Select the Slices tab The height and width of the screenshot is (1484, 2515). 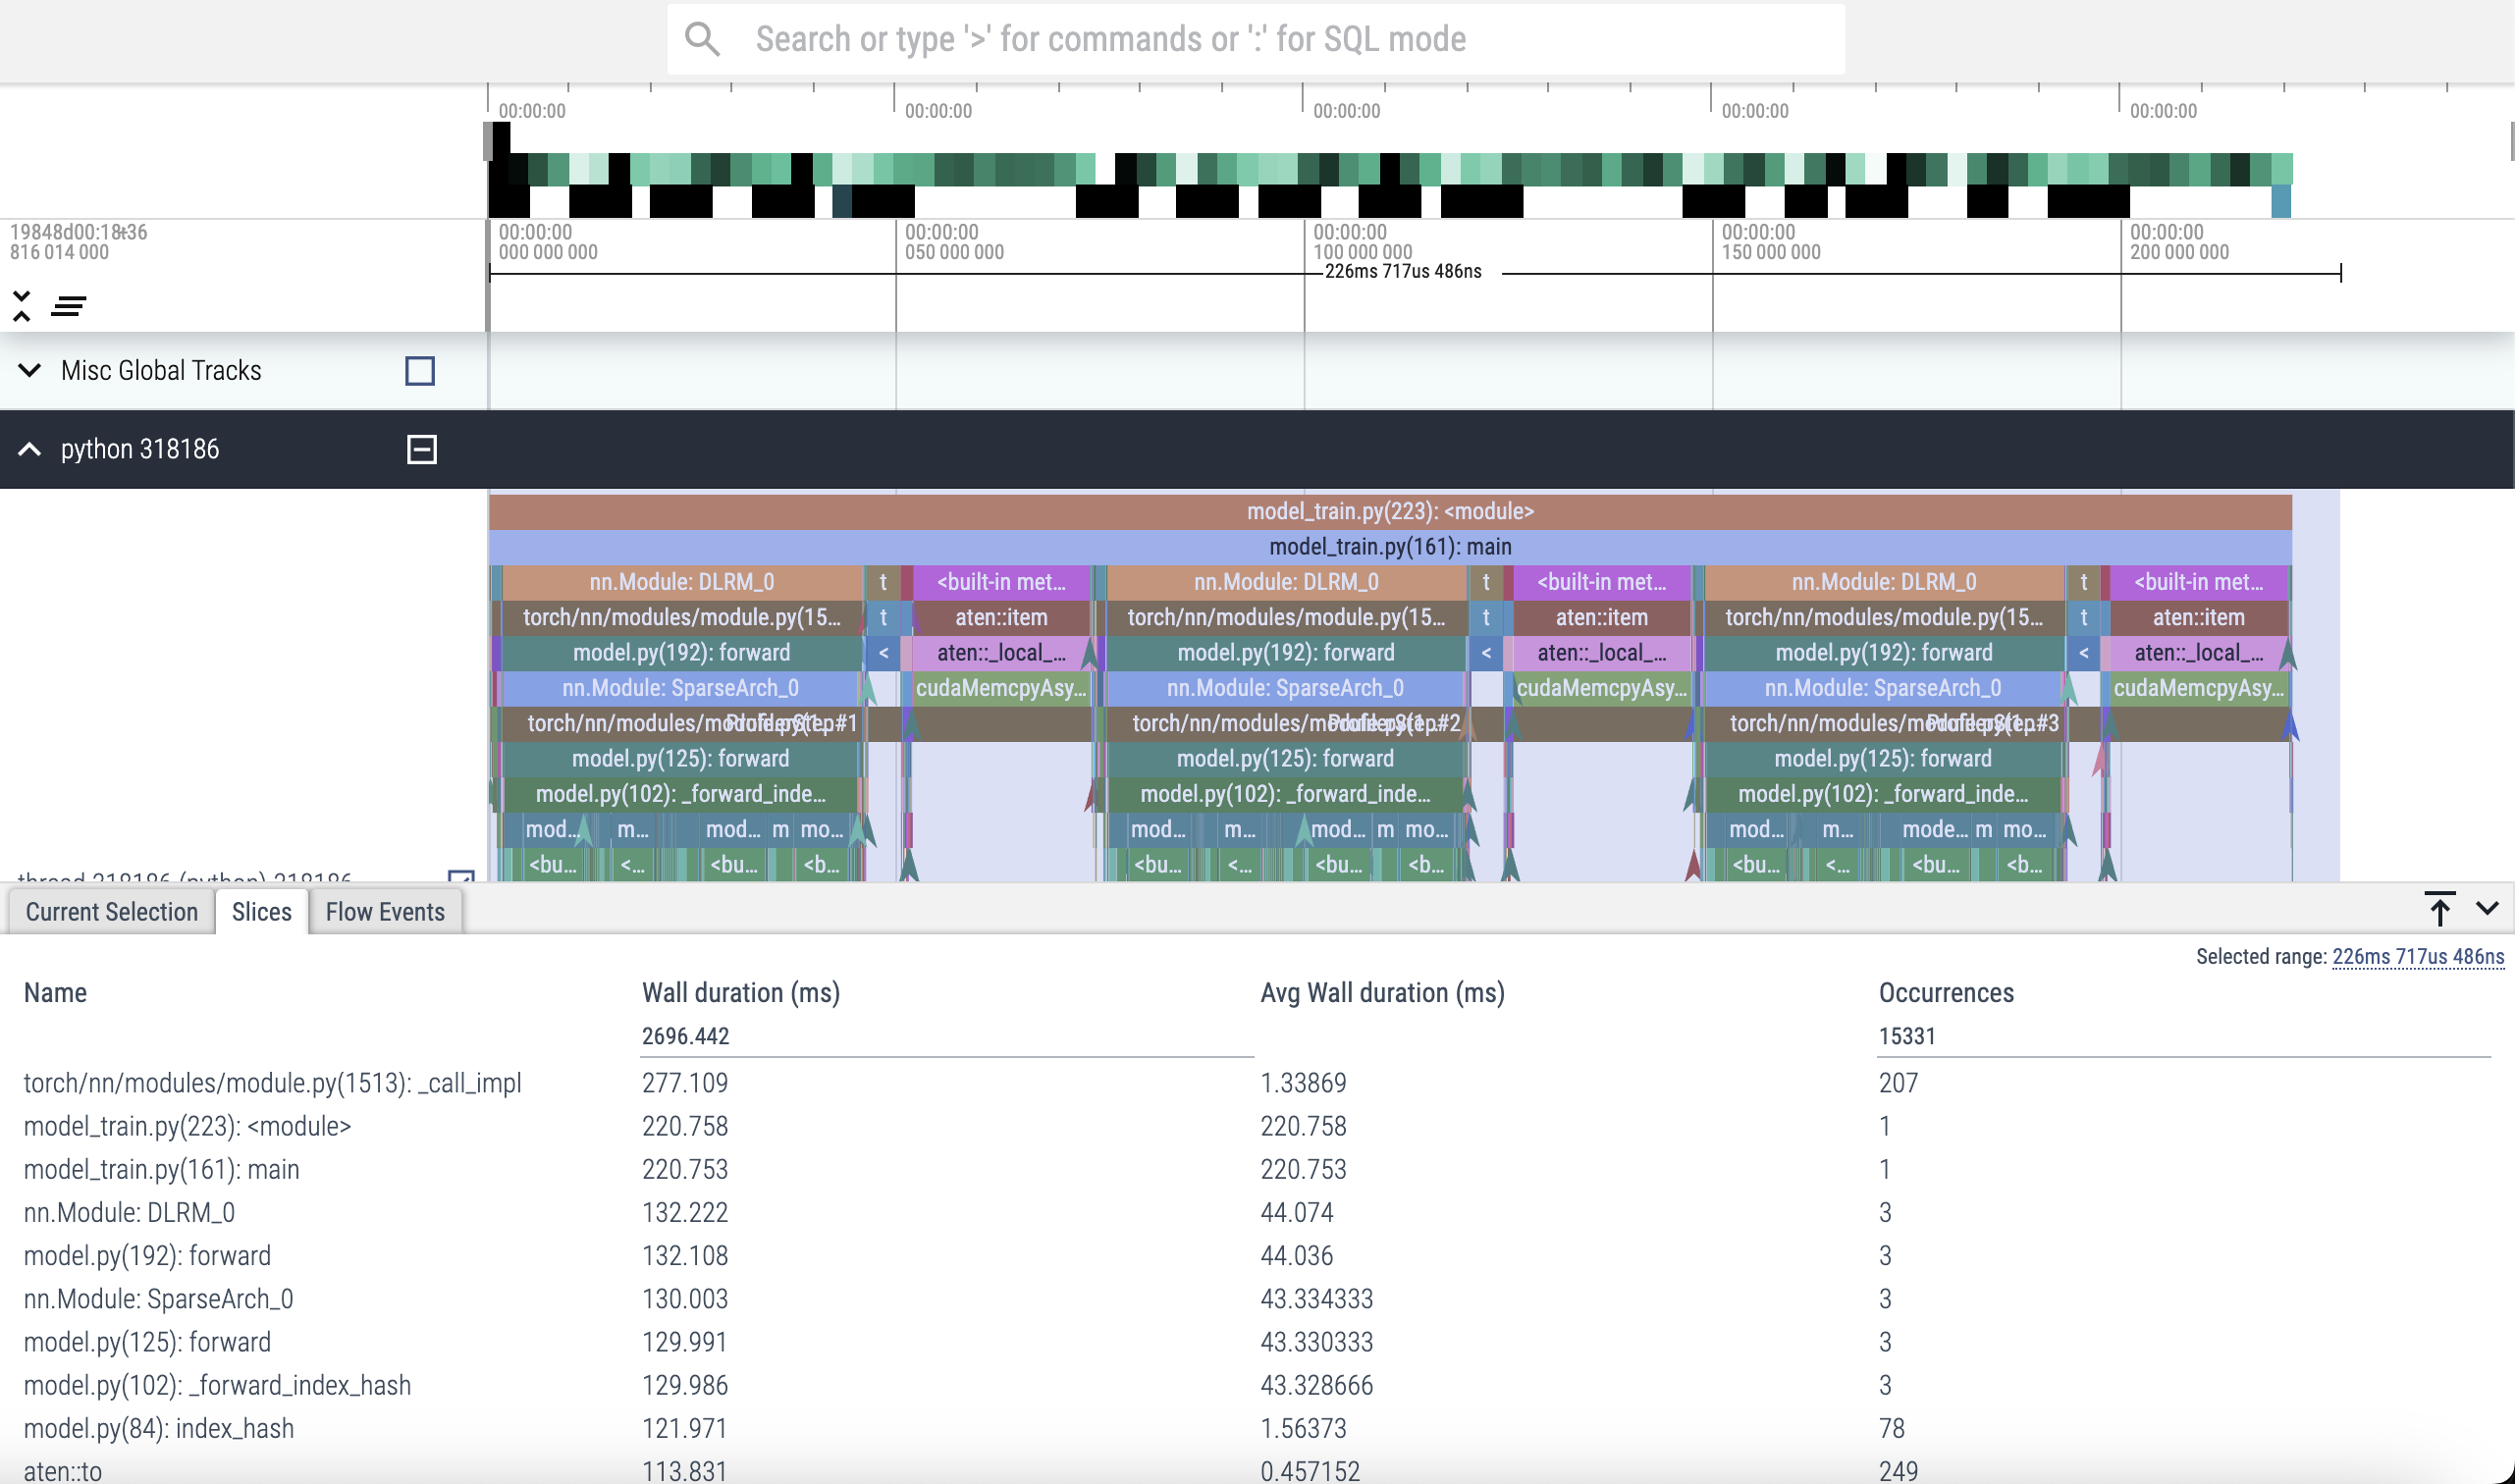point(261,912)
